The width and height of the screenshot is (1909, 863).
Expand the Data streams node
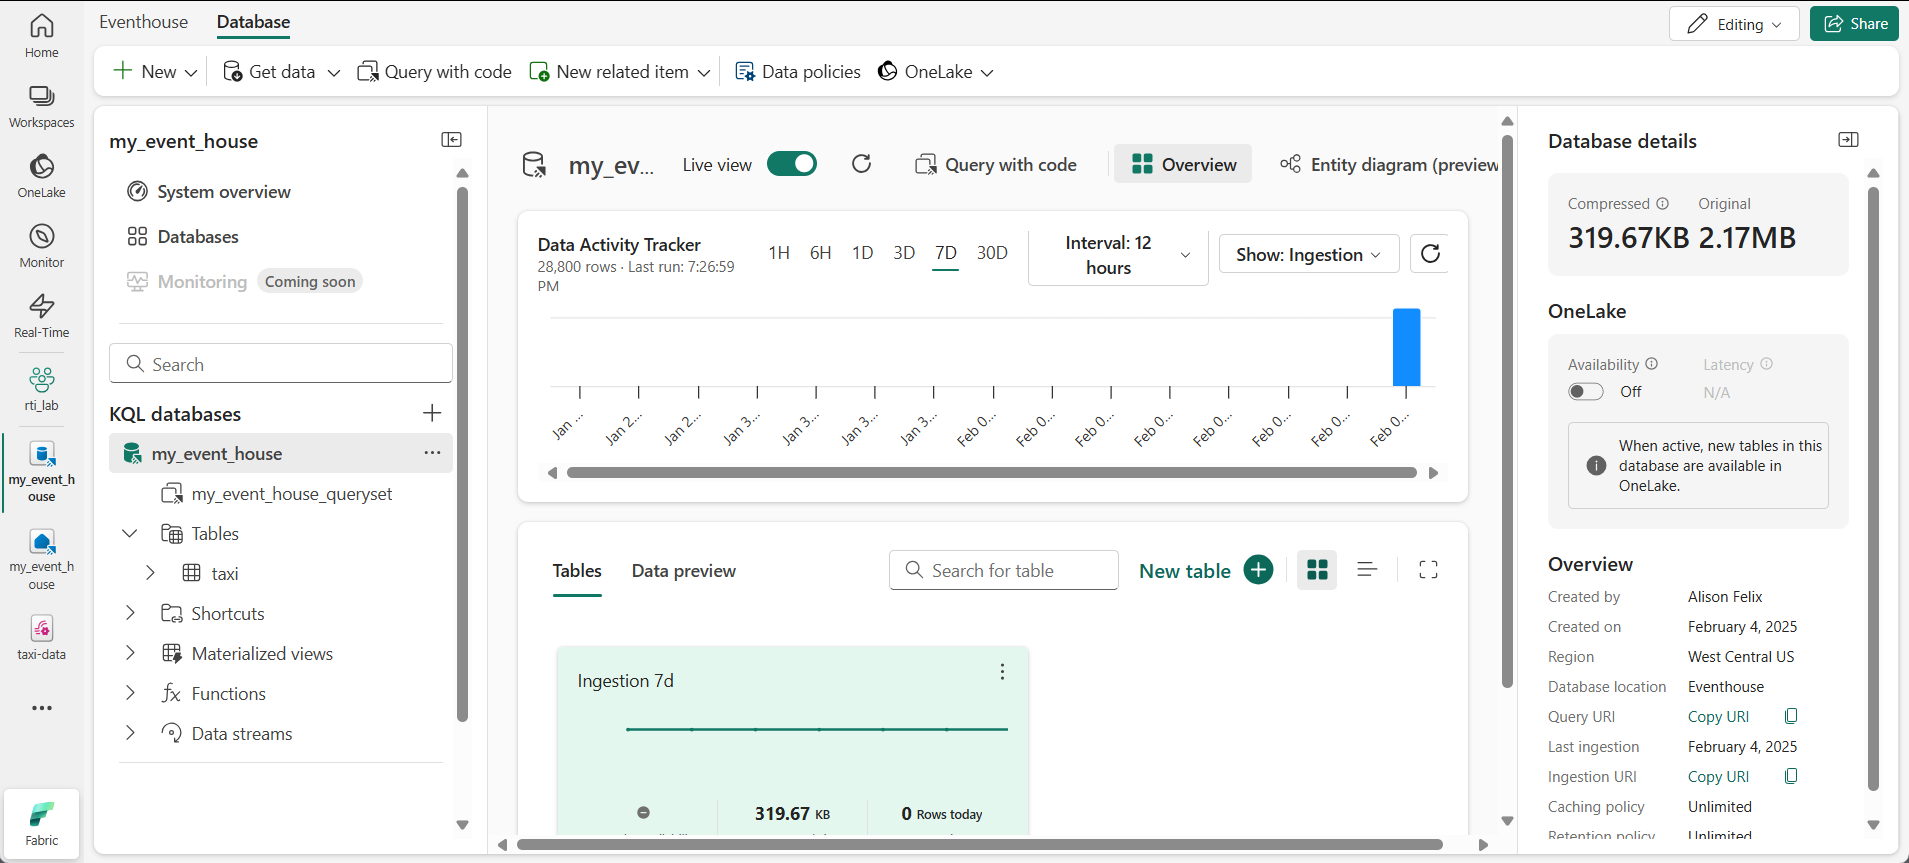pos(130,733)
